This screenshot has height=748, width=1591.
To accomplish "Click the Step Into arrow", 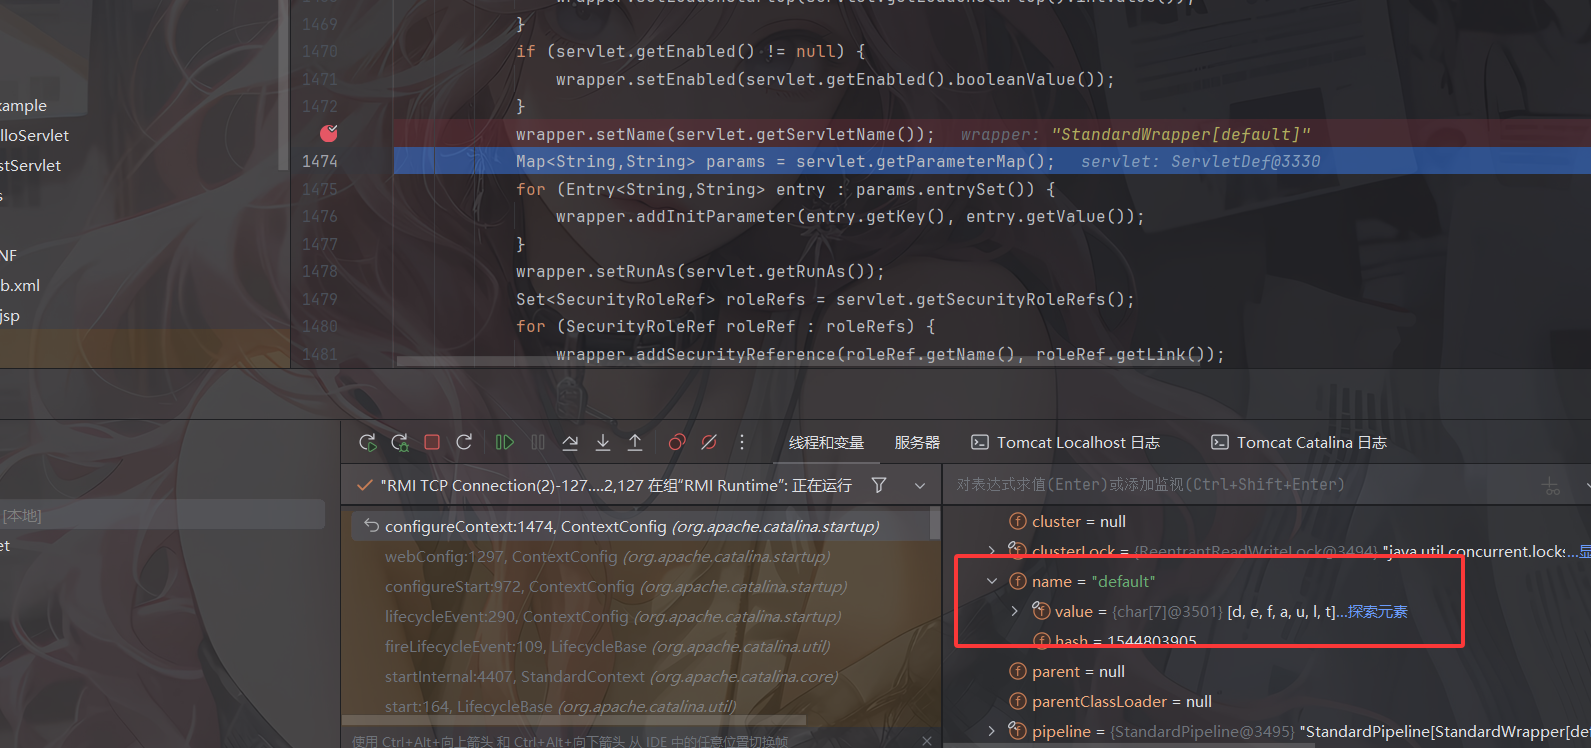I will (x=603, y=442).
